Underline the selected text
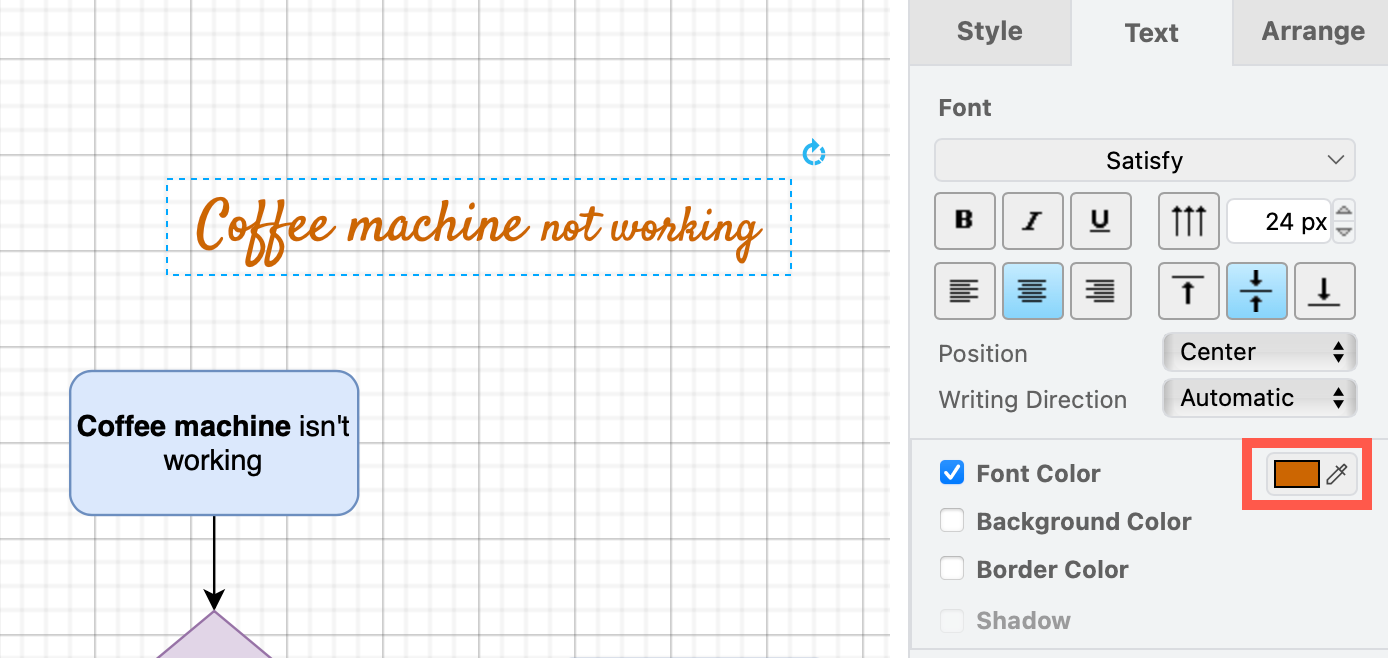The image size is (1388, 658). point(1100,220)
